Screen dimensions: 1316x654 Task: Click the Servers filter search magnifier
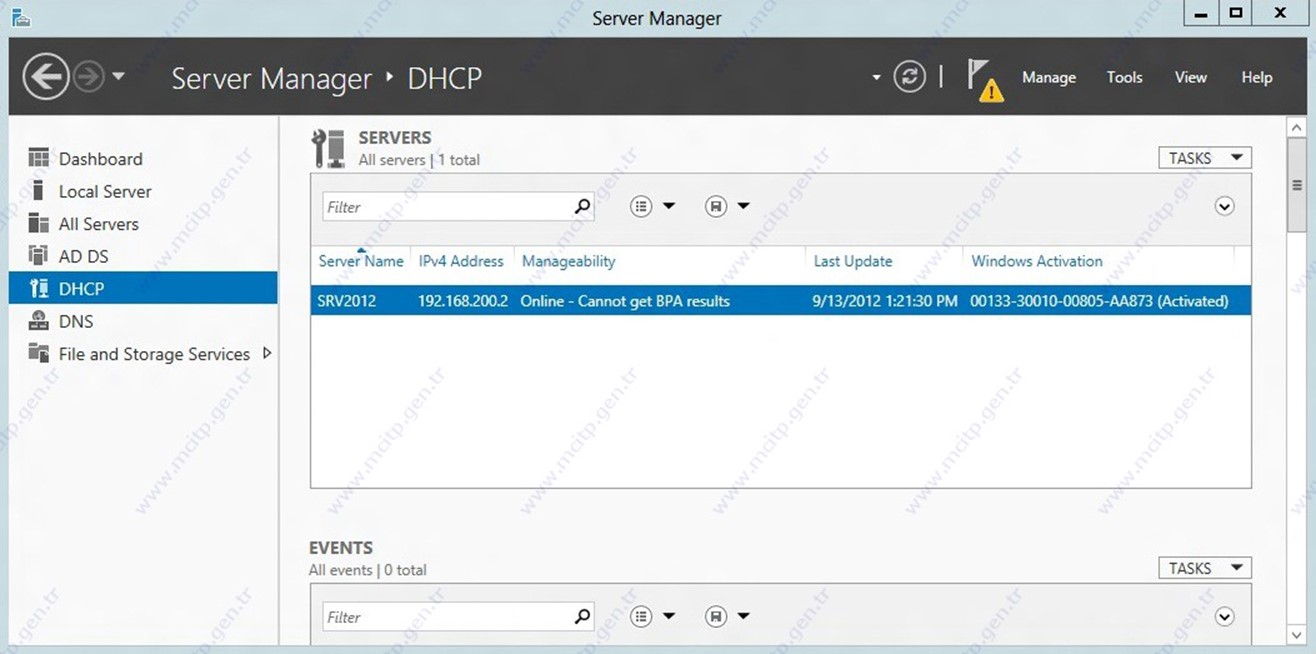(583, 206)
